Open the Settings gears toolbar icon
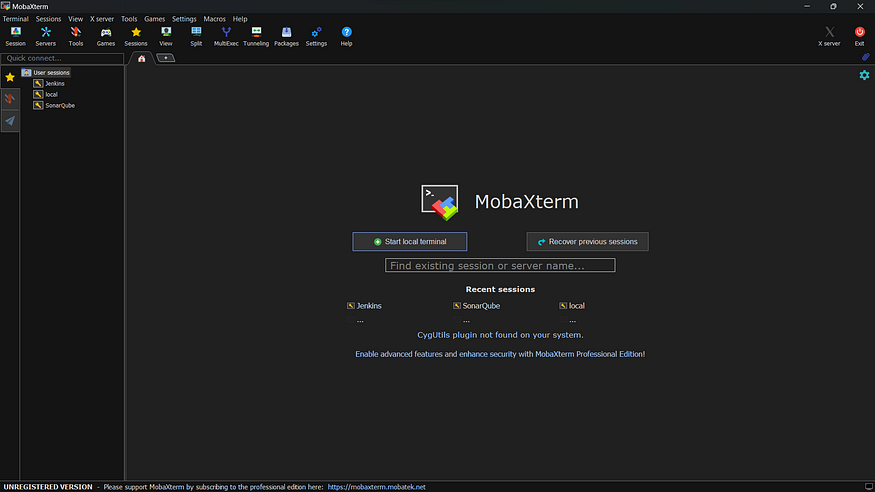 (x=316, y=36)
